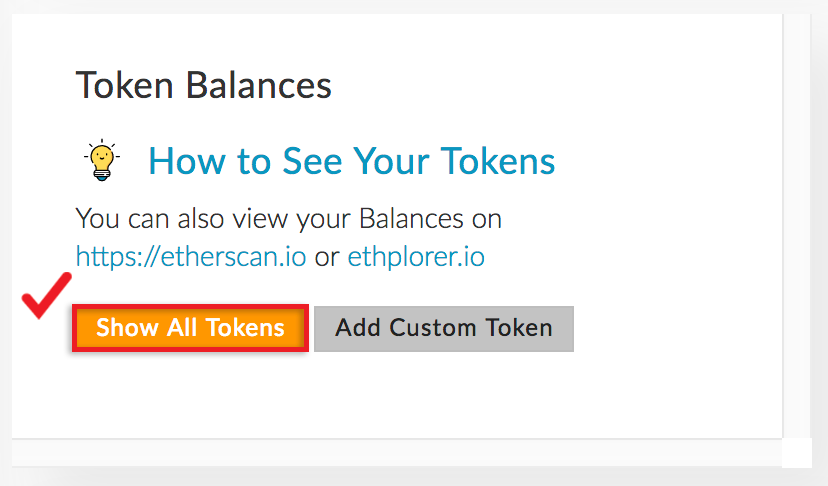Click the 'You can also view your Balances' text
Image resolution: width=828 pixels, height=486 pixels.
coord(289,218)
